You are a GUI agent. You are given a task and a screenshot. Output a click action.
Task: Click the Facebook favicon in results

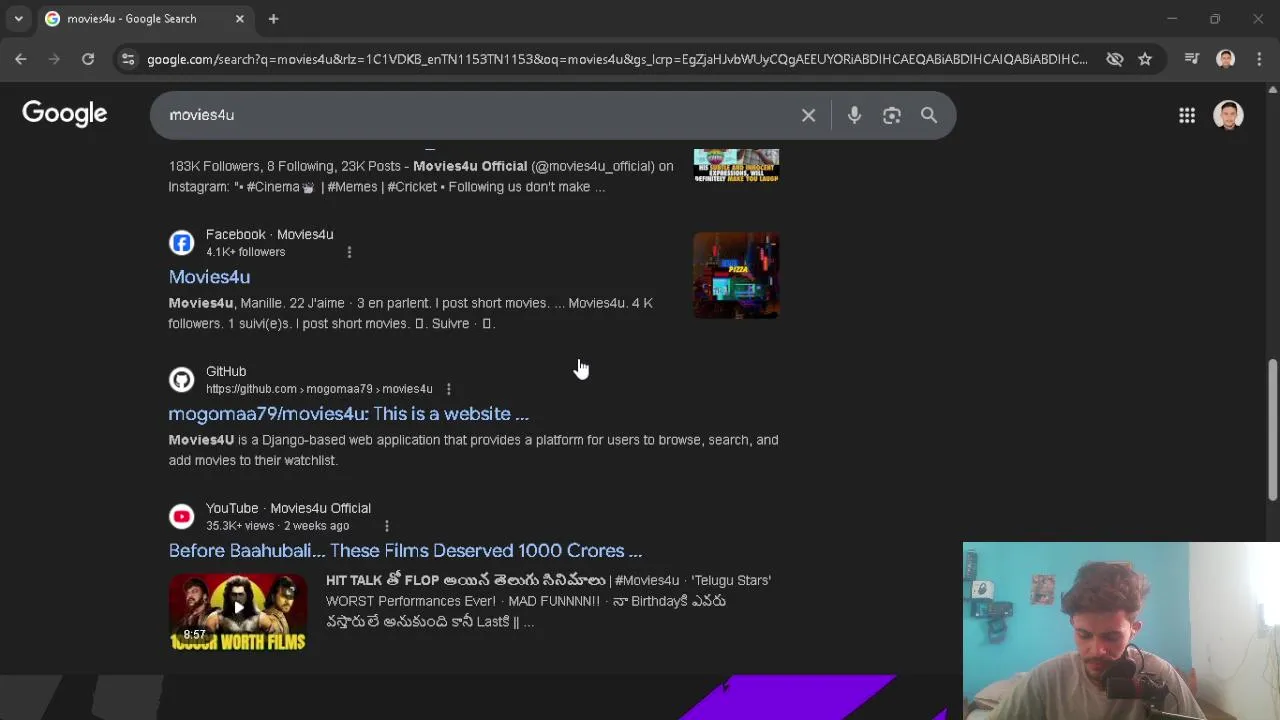181,243
